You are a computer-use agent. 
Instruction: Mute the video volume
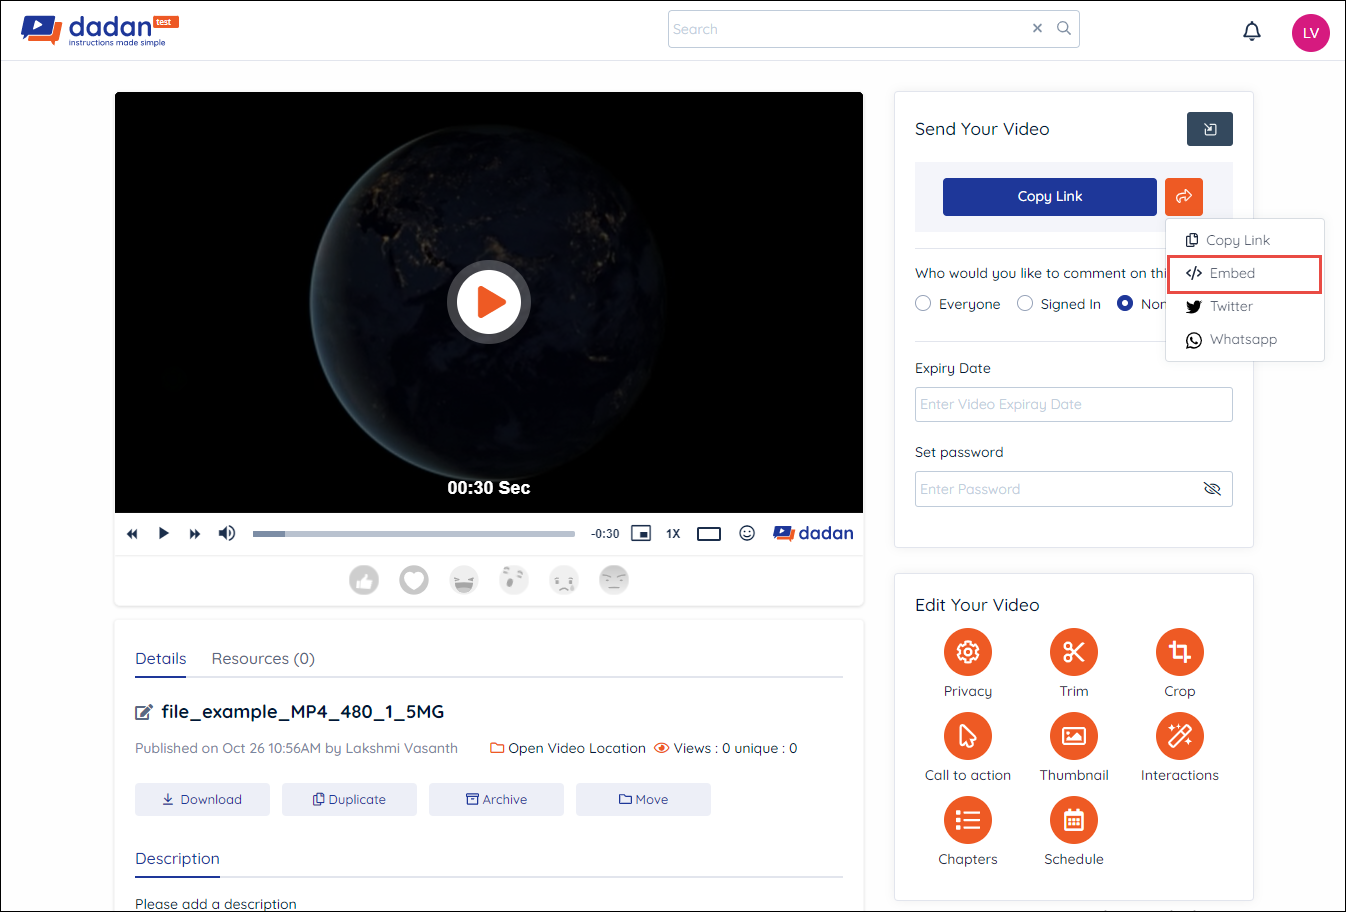click(x=227, y=533)
